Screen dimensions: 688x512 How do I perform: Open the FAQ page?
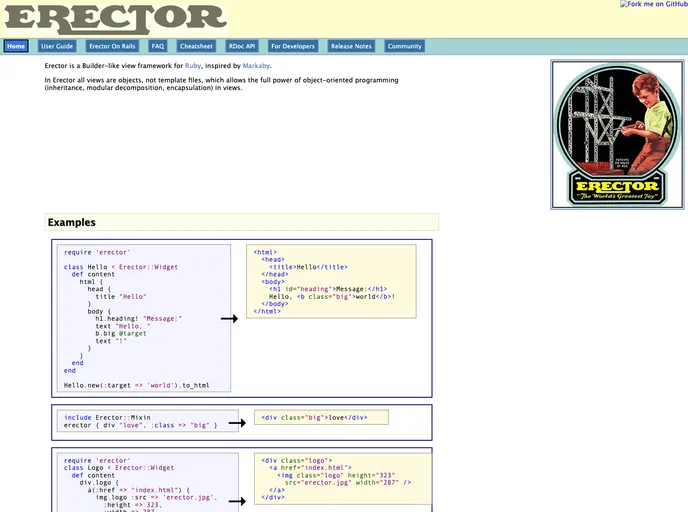tap(158, 46)
